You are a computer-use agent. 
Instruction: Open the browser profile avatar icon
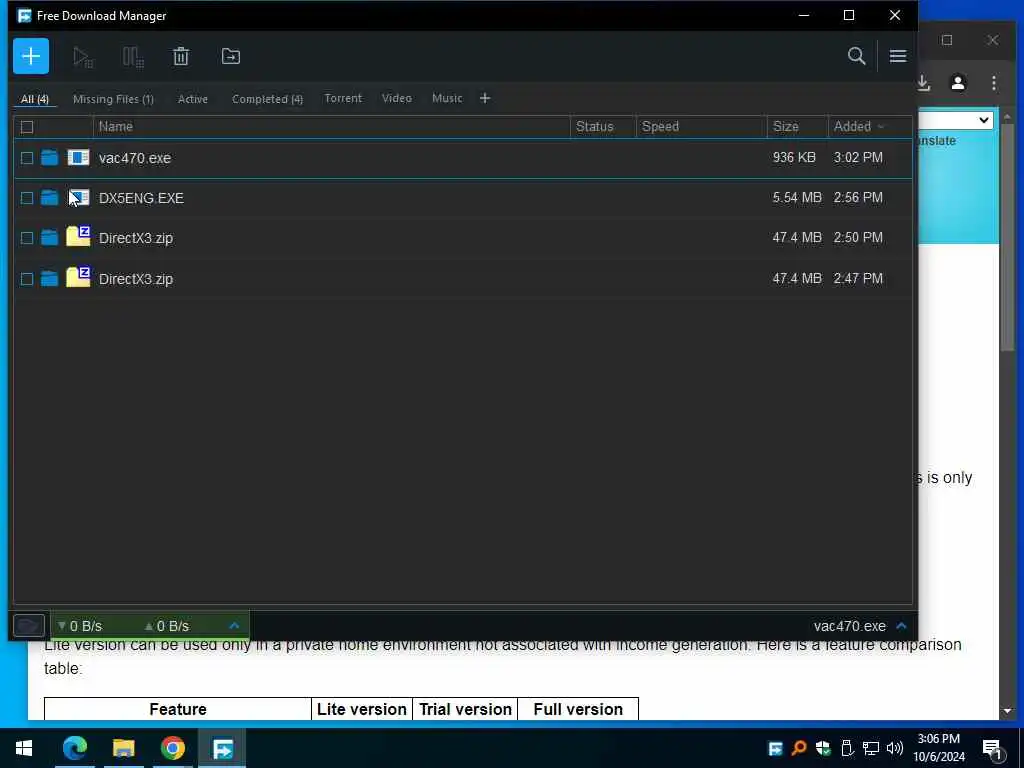(x=958, y=83)
